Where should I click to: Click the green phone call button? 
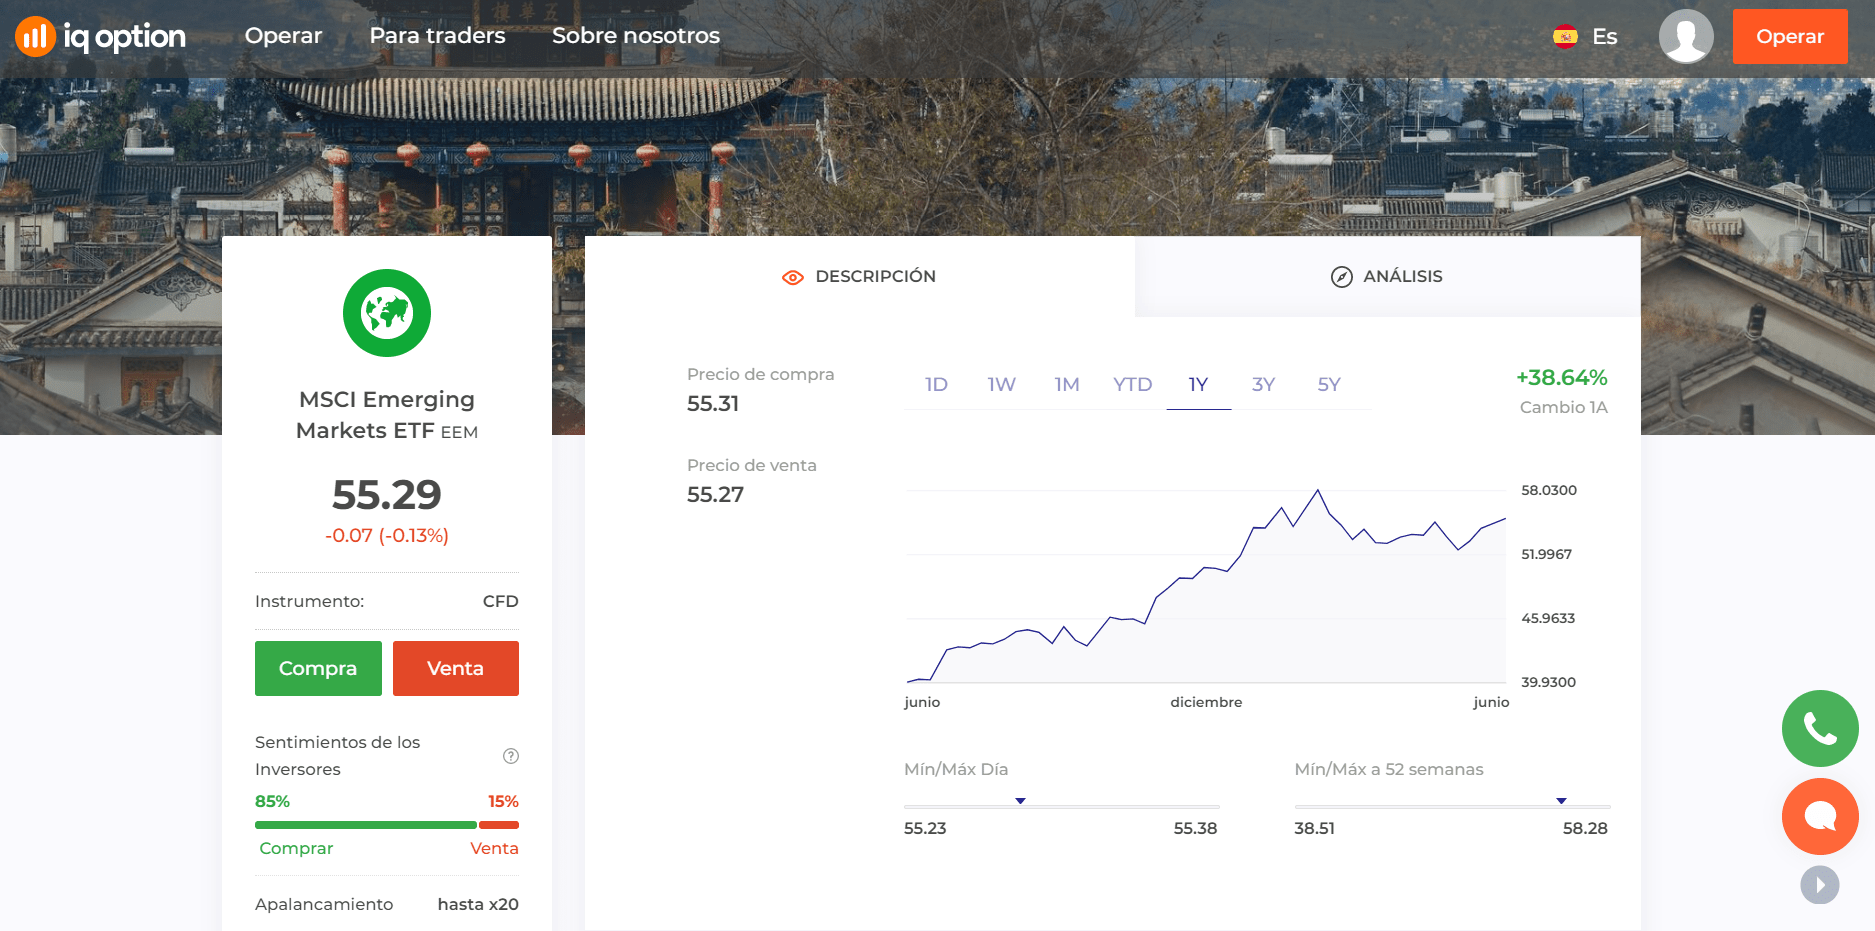(x=1820, y=728)
